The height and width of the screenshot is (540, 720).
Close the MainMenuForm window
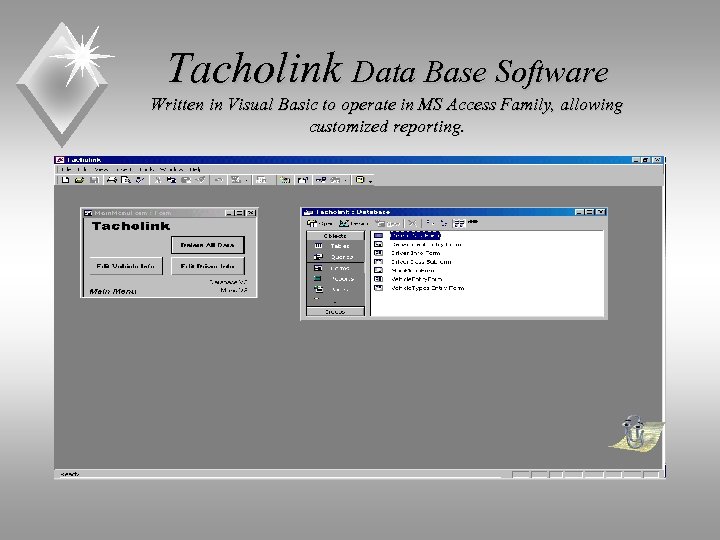(x=251, y=213)
